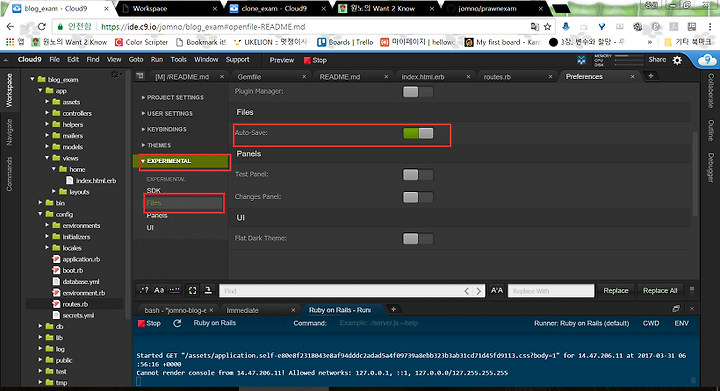This screenshot has height=391, width=720.
Task: Click the find-in-multiple-lines icon
Action: [208, 290]
